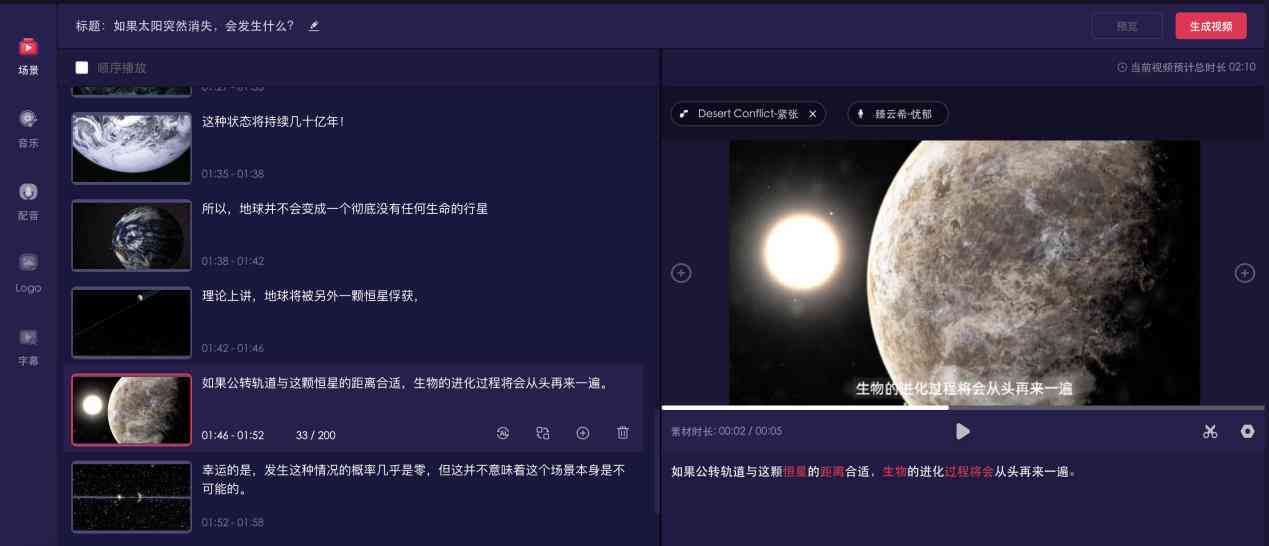This screenshot has height=546, width=1269.
Task: Click the timestamp 01:46 - 01:52
Action: pos(232,435)
